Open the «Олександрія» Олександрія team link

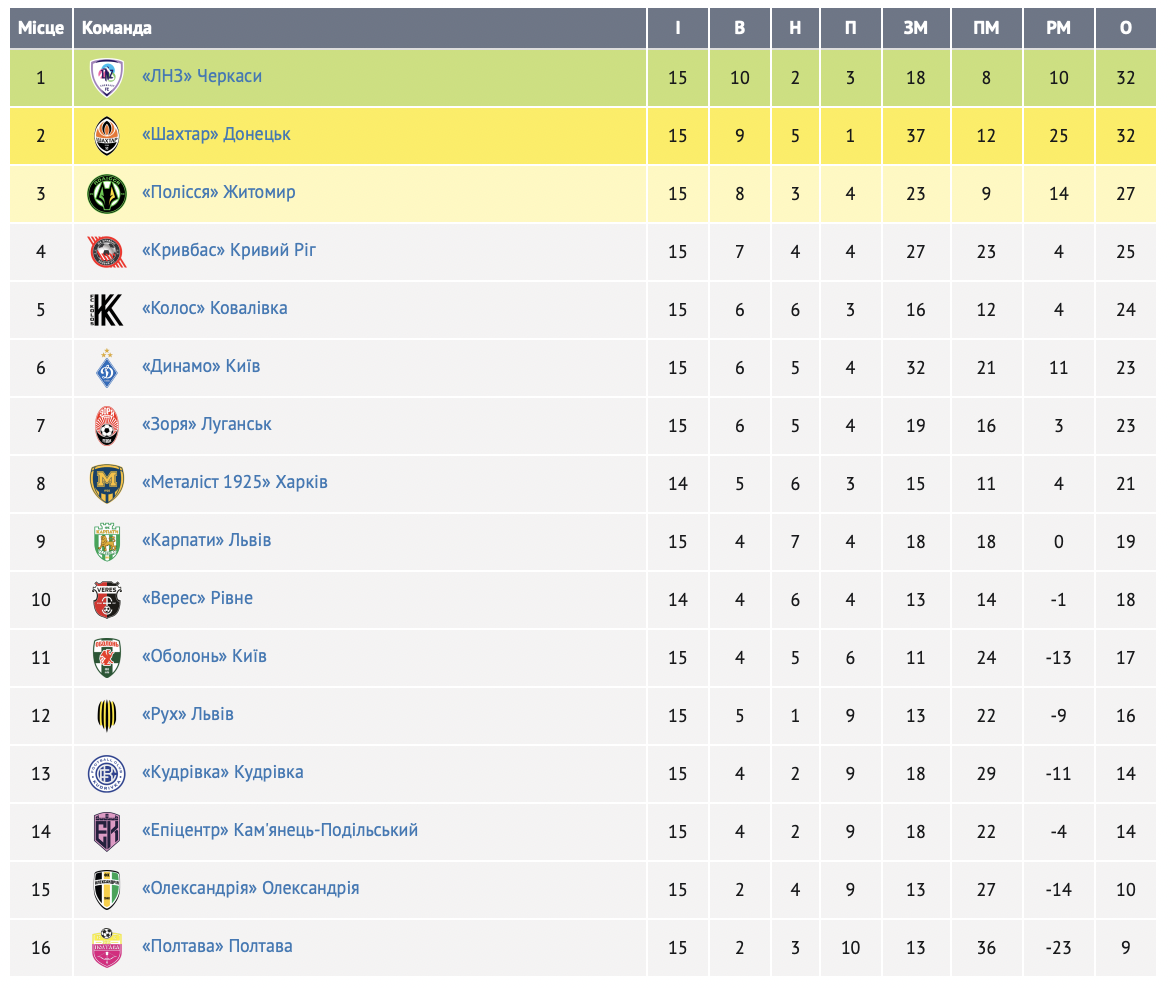[250, 888]
